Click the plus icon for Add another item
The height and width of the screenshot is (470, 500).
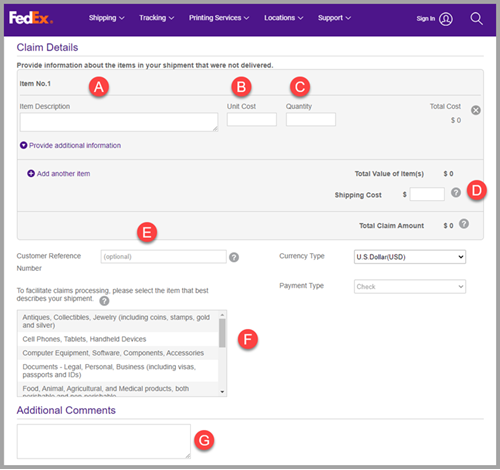31,173
